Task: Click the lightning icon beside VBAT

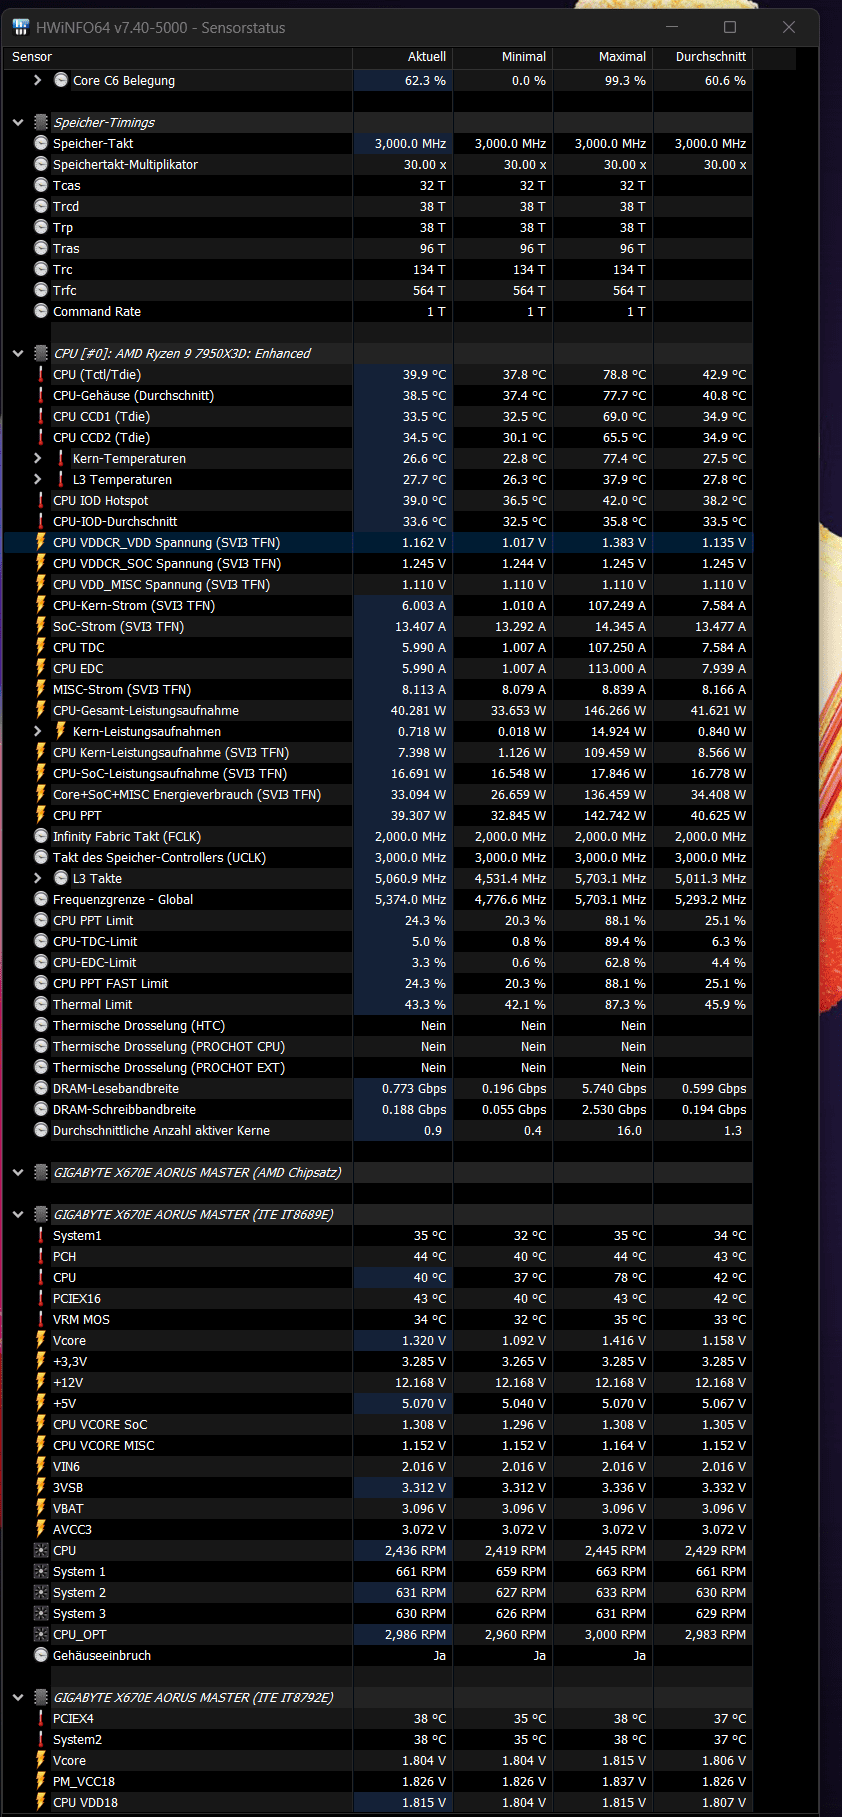Action: point(41,1508)
